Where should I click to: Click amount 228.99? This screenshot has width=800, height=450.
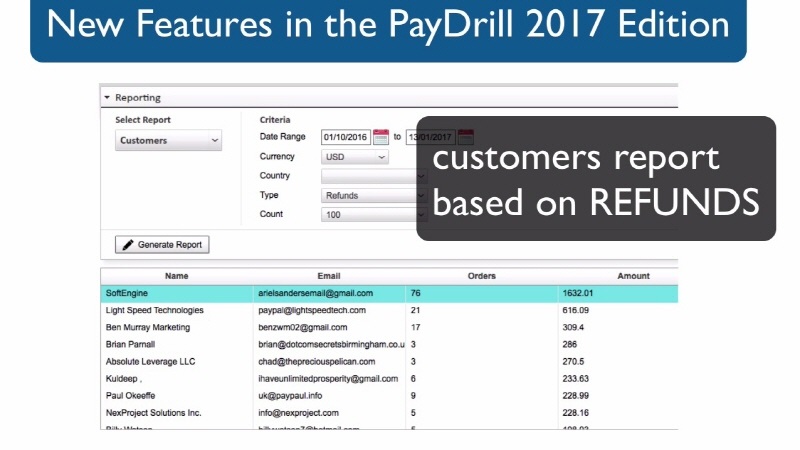[x=576, y=396]
